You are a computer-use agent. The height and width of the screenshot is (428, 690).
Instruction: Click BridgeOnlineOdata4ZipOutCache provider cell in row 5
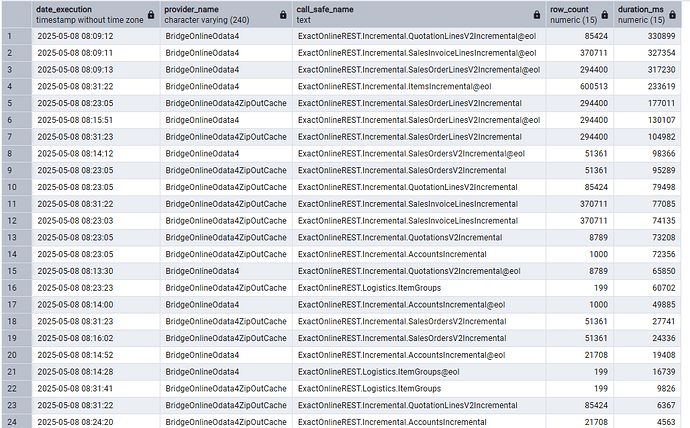click(226, 103)
